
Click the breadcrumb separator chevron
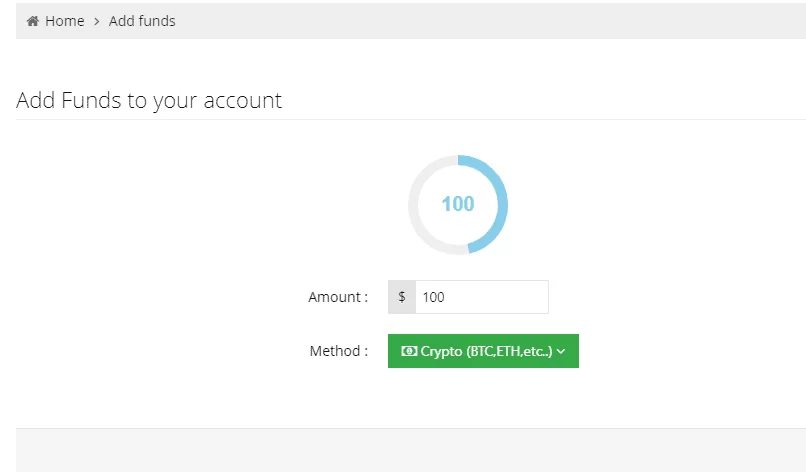[97, 21]
